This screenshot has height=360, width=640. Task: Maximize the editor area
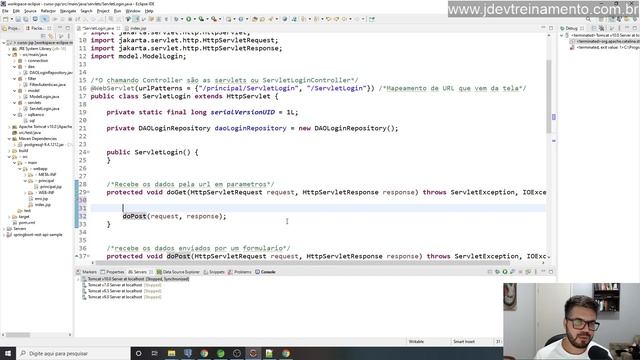[551, 28]
